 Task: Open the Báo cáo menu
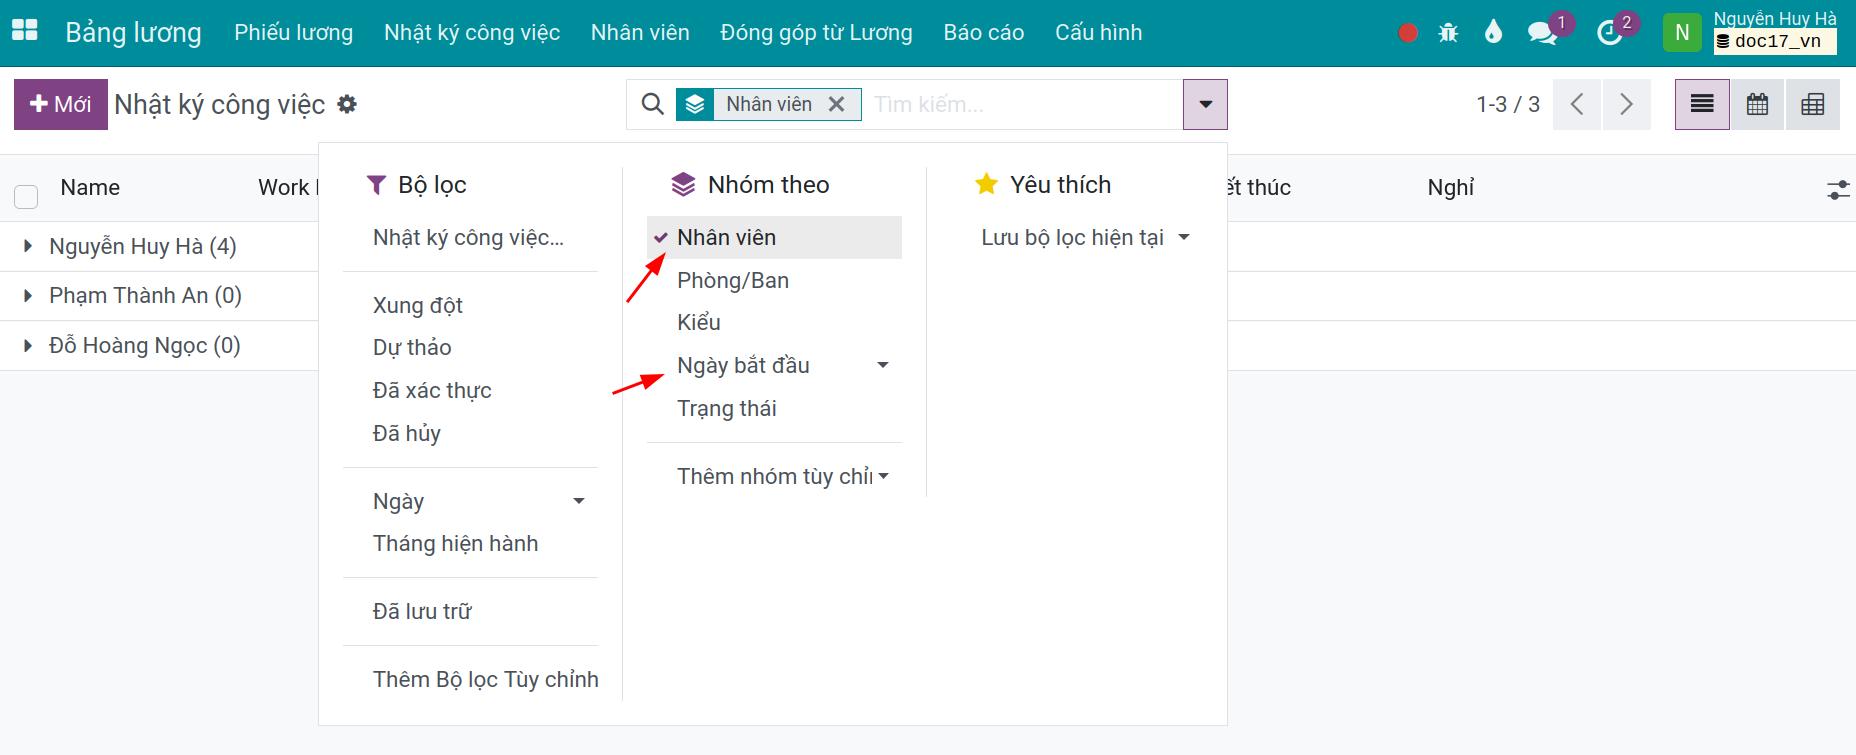(984, 33)
